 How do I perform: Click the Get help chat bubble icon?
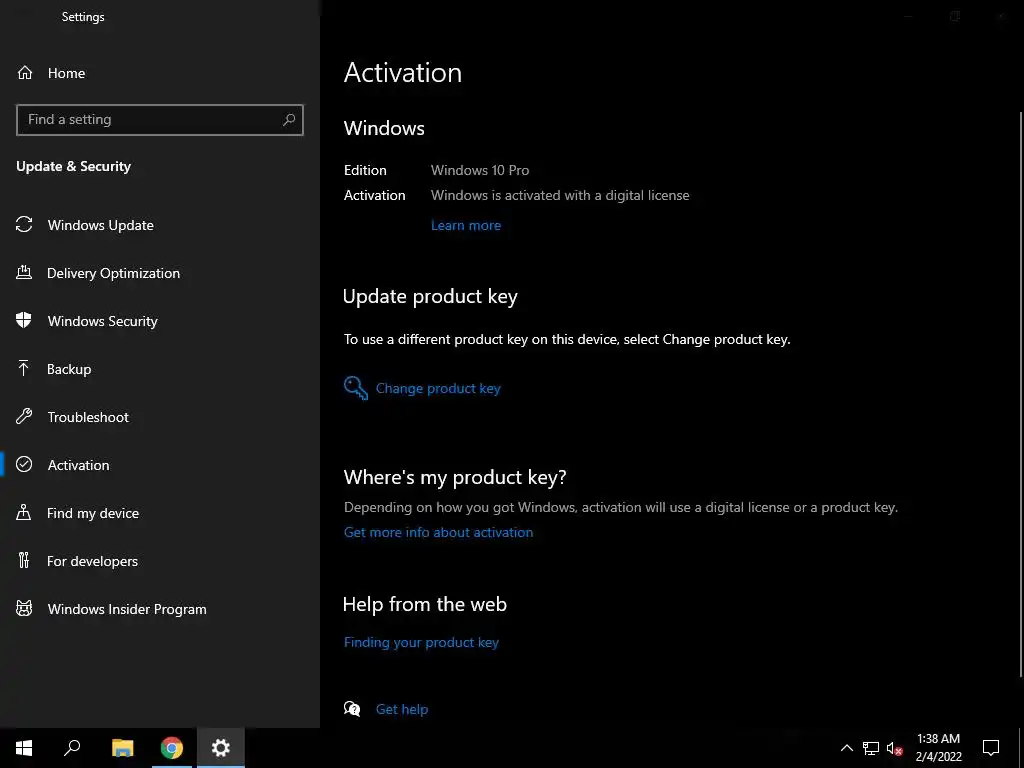(x=352, y=709)
